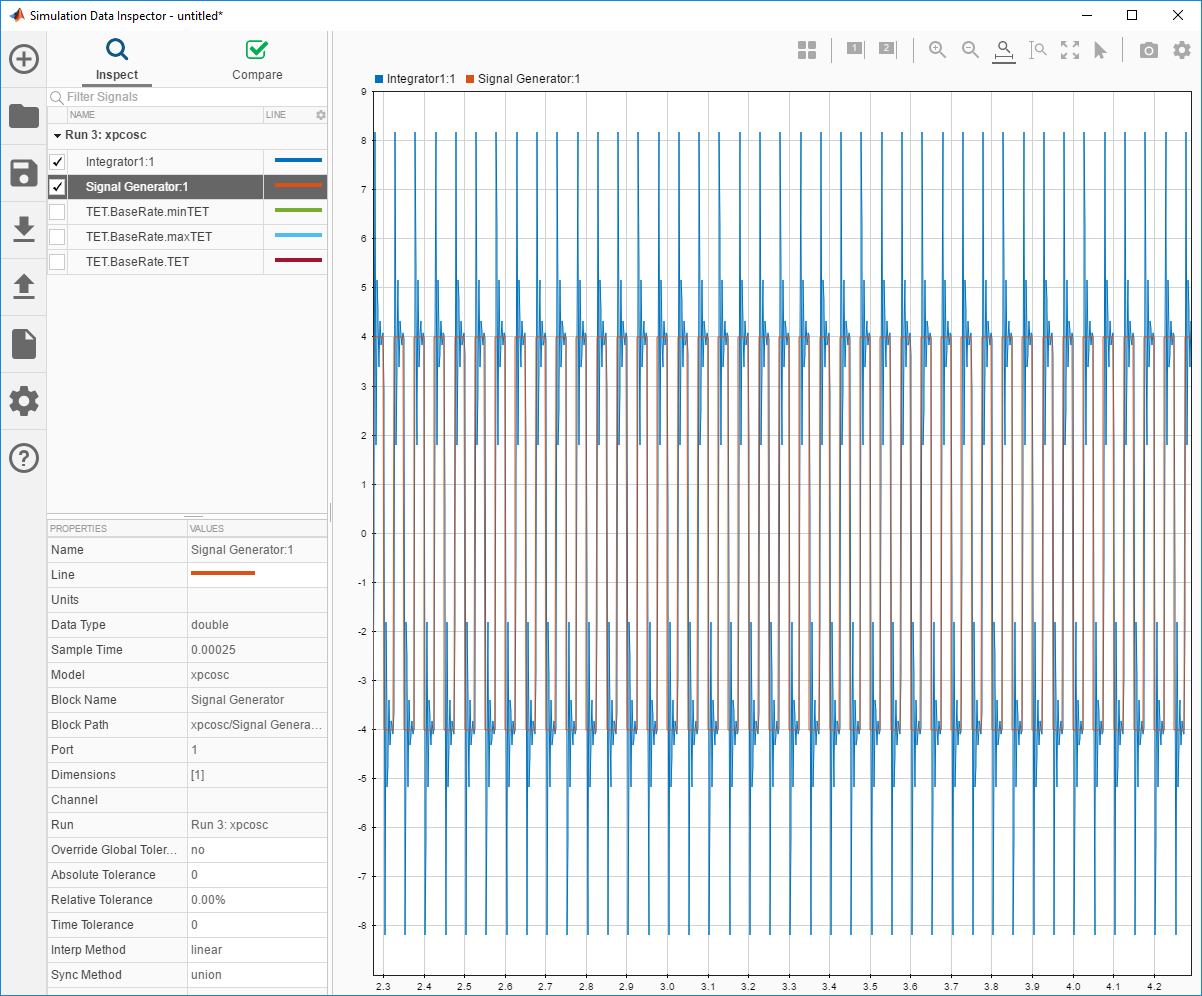
Task: Uncheck the Integrator1:1 signal checkbox
Action: tap(58, 162)
